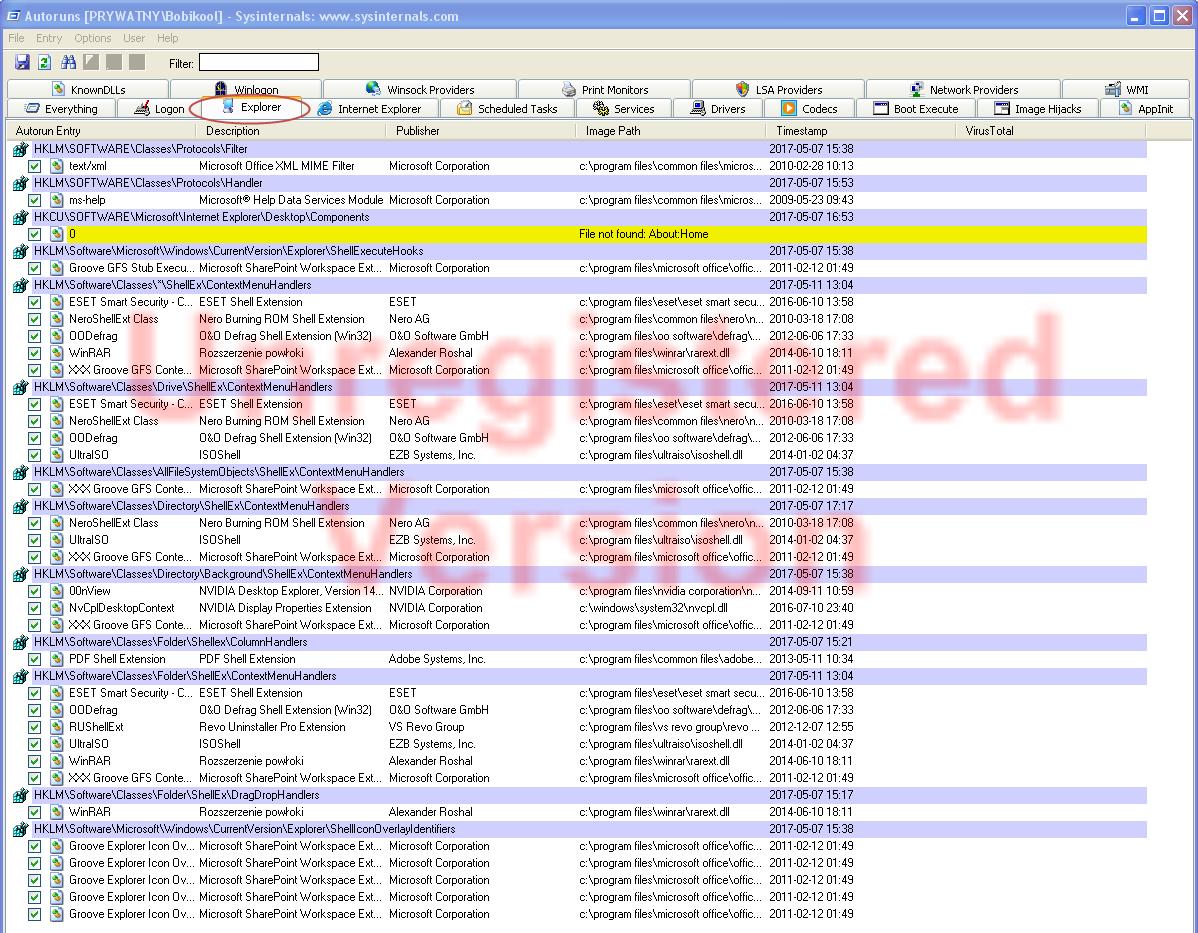This screenshot has height=933, width=1198.
Task: Click the Find binoculars toolbar icon
Action: point(69,63)
